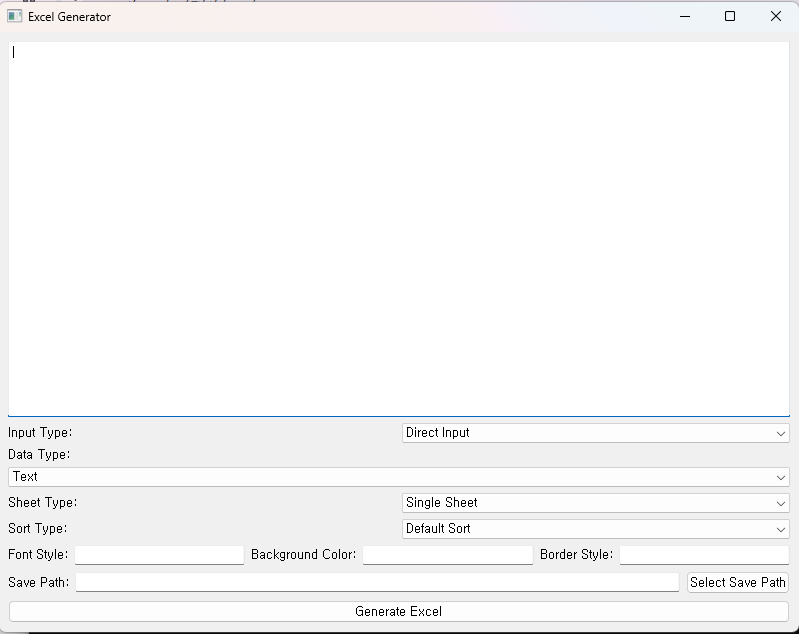Expand the Data Type dropdown showing Text
This screenshot has height=634, width=799.
point(398,477)
